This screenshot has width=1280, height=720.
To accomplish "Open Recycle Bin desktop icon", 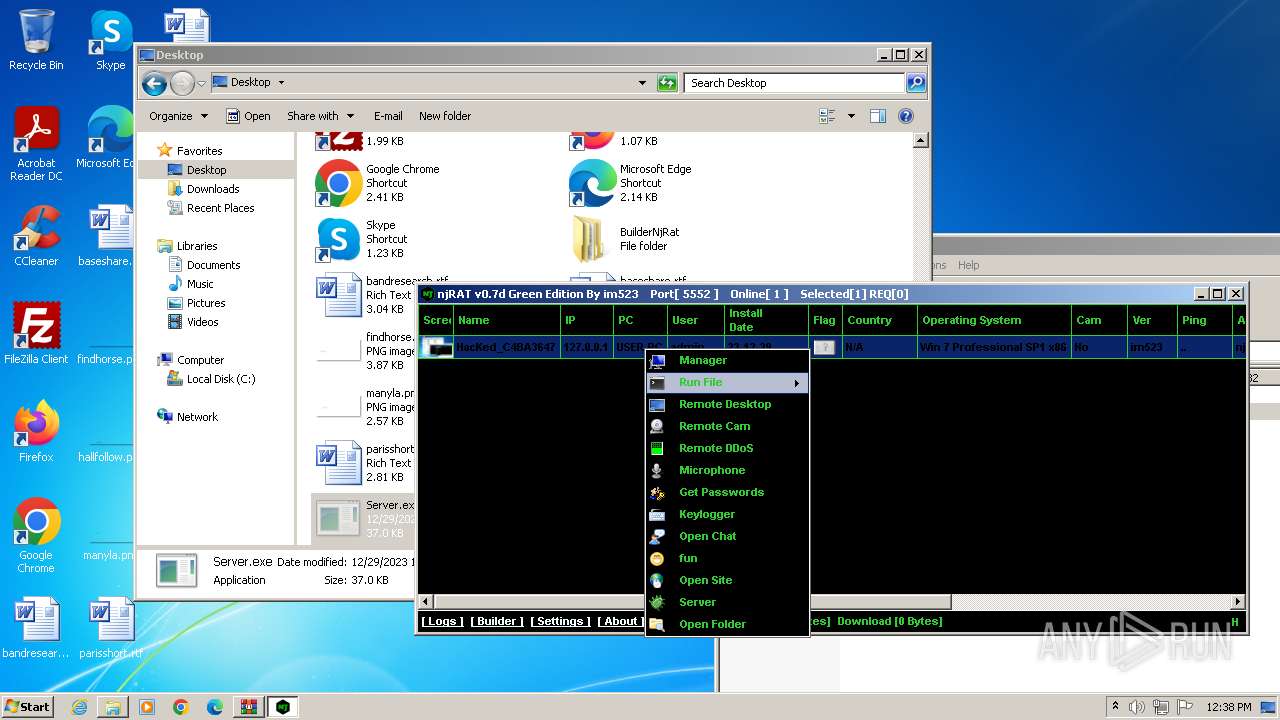I will [36, 40].
